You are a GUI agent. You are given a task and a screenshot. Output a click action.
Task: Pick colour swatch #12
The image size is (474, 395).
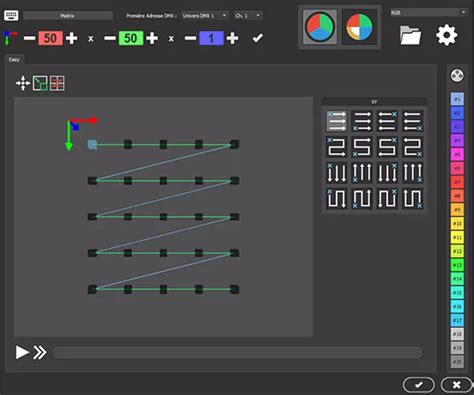tap(457, 251)
